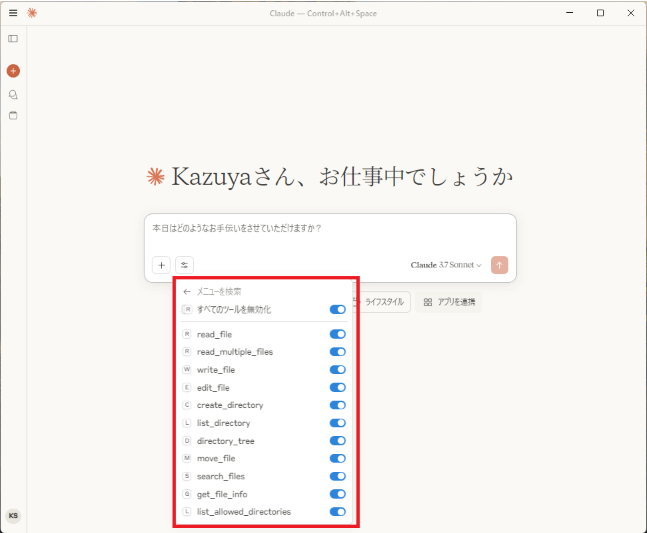This screenshot has height=533, width=647.
Task: Click the attachment plus button in prompt box
Action: [161, 265]
